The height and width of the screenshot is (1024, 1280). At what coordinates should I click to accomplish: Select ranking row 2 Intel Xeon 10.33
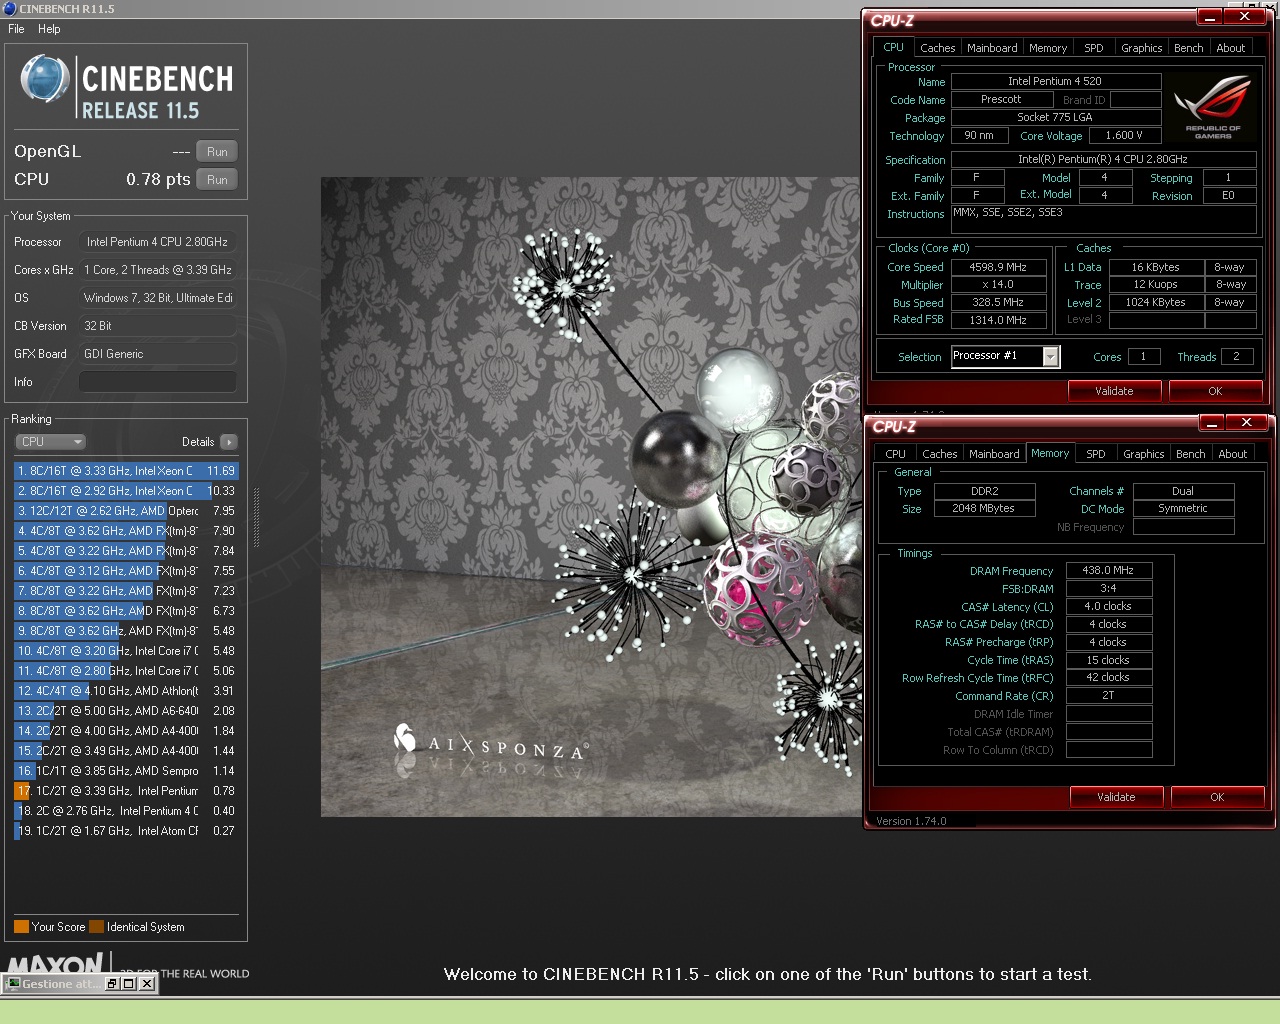(x=126, y=491)
